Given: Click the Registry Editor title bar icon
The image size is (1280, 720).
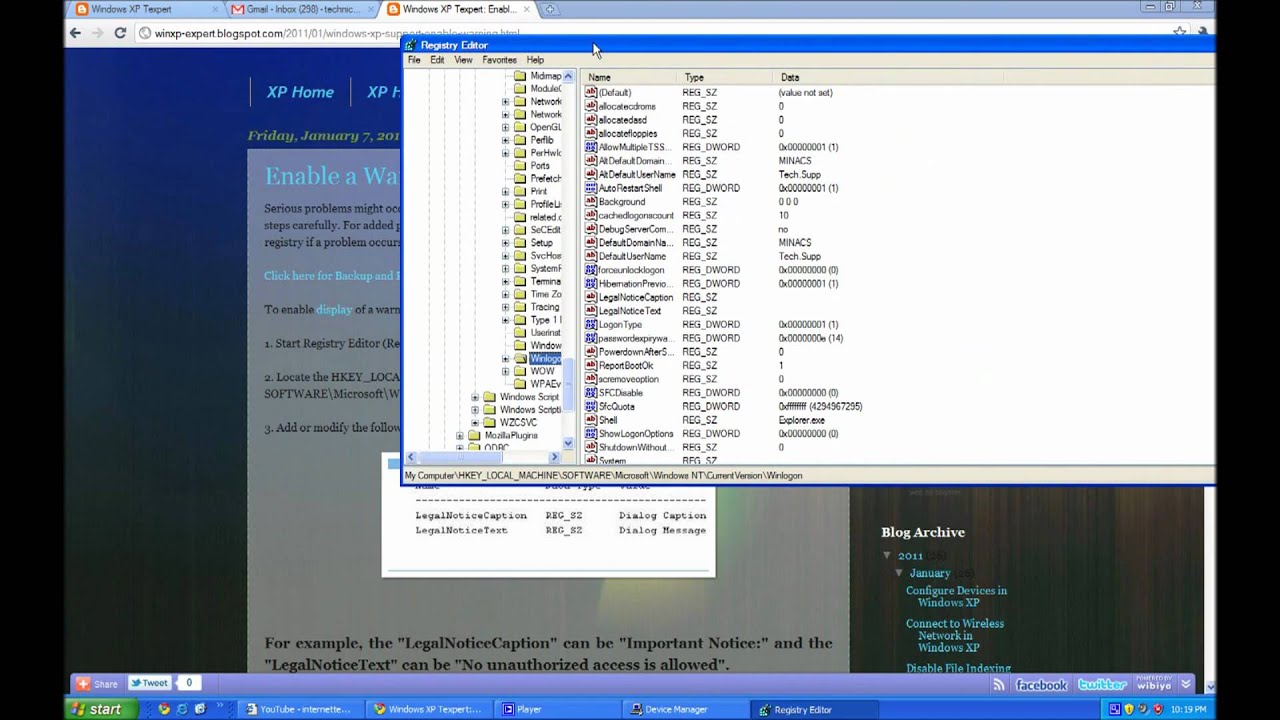Looking at the screenshot, I should point(410,45).
